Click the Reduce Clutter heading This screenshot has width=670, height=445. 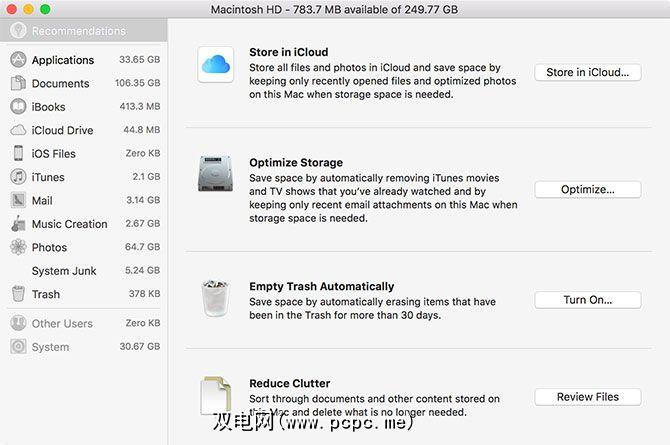pos(290,383)
